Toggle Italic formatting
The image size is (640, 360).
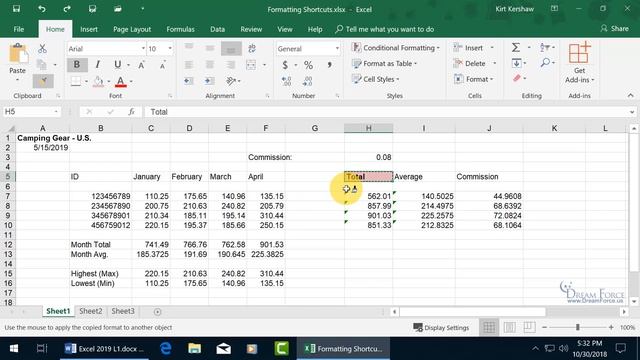(x=98, y=64)
